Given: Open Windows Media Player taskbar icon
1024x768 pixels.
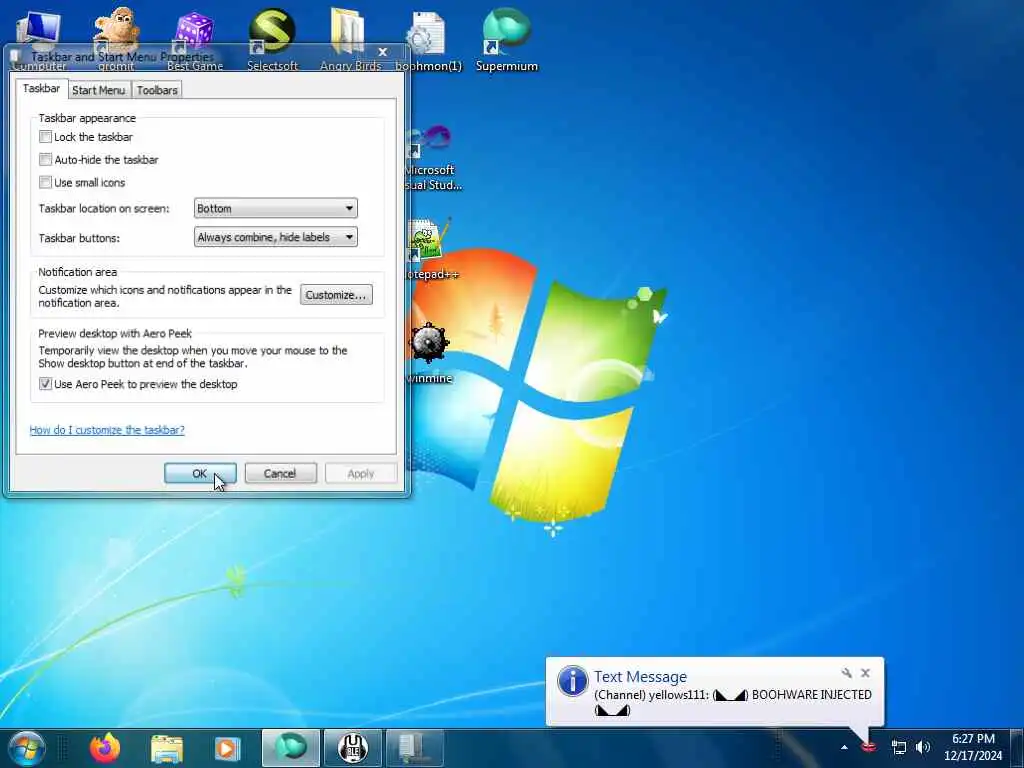Looking at the screenshot, I should coord(227,748).
